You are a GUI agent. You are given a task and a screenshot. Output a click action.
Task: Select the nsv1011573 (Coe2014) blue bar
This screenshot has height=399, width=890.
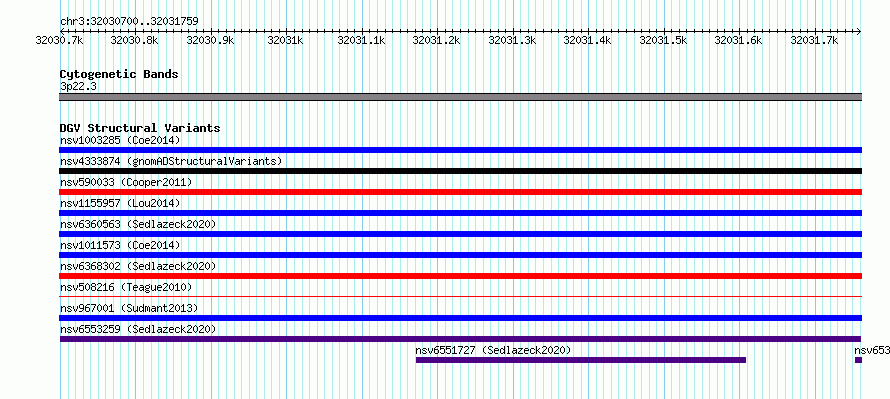(460, 255)
